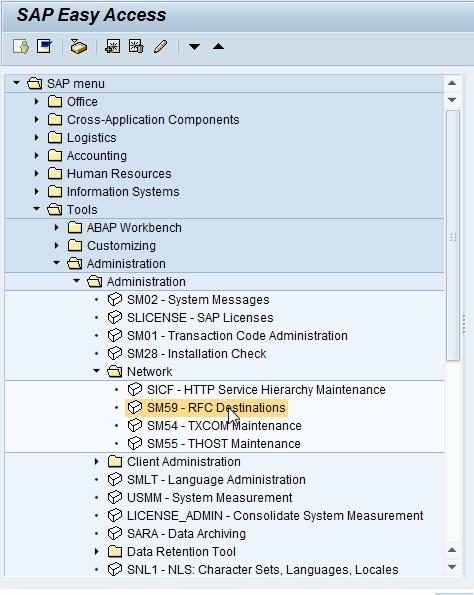Open the SAP Business Workplace icon
Viewport: 474px width, 595px height.
(x=79, y=47)
